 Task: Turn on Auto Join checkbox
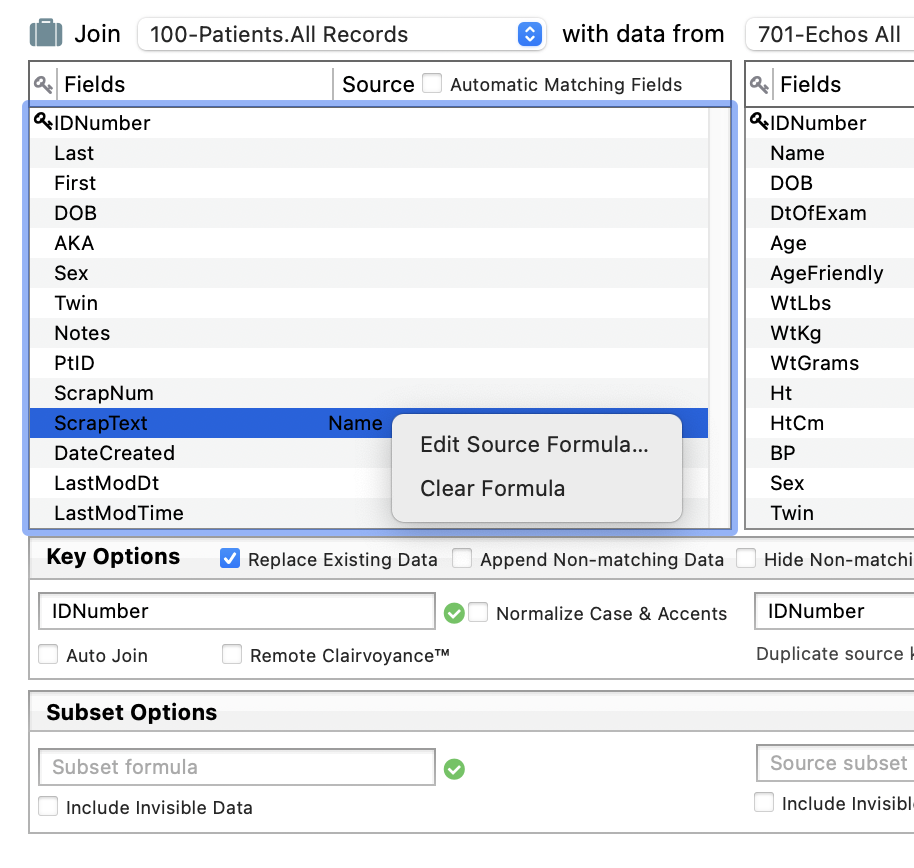point(48,655)
